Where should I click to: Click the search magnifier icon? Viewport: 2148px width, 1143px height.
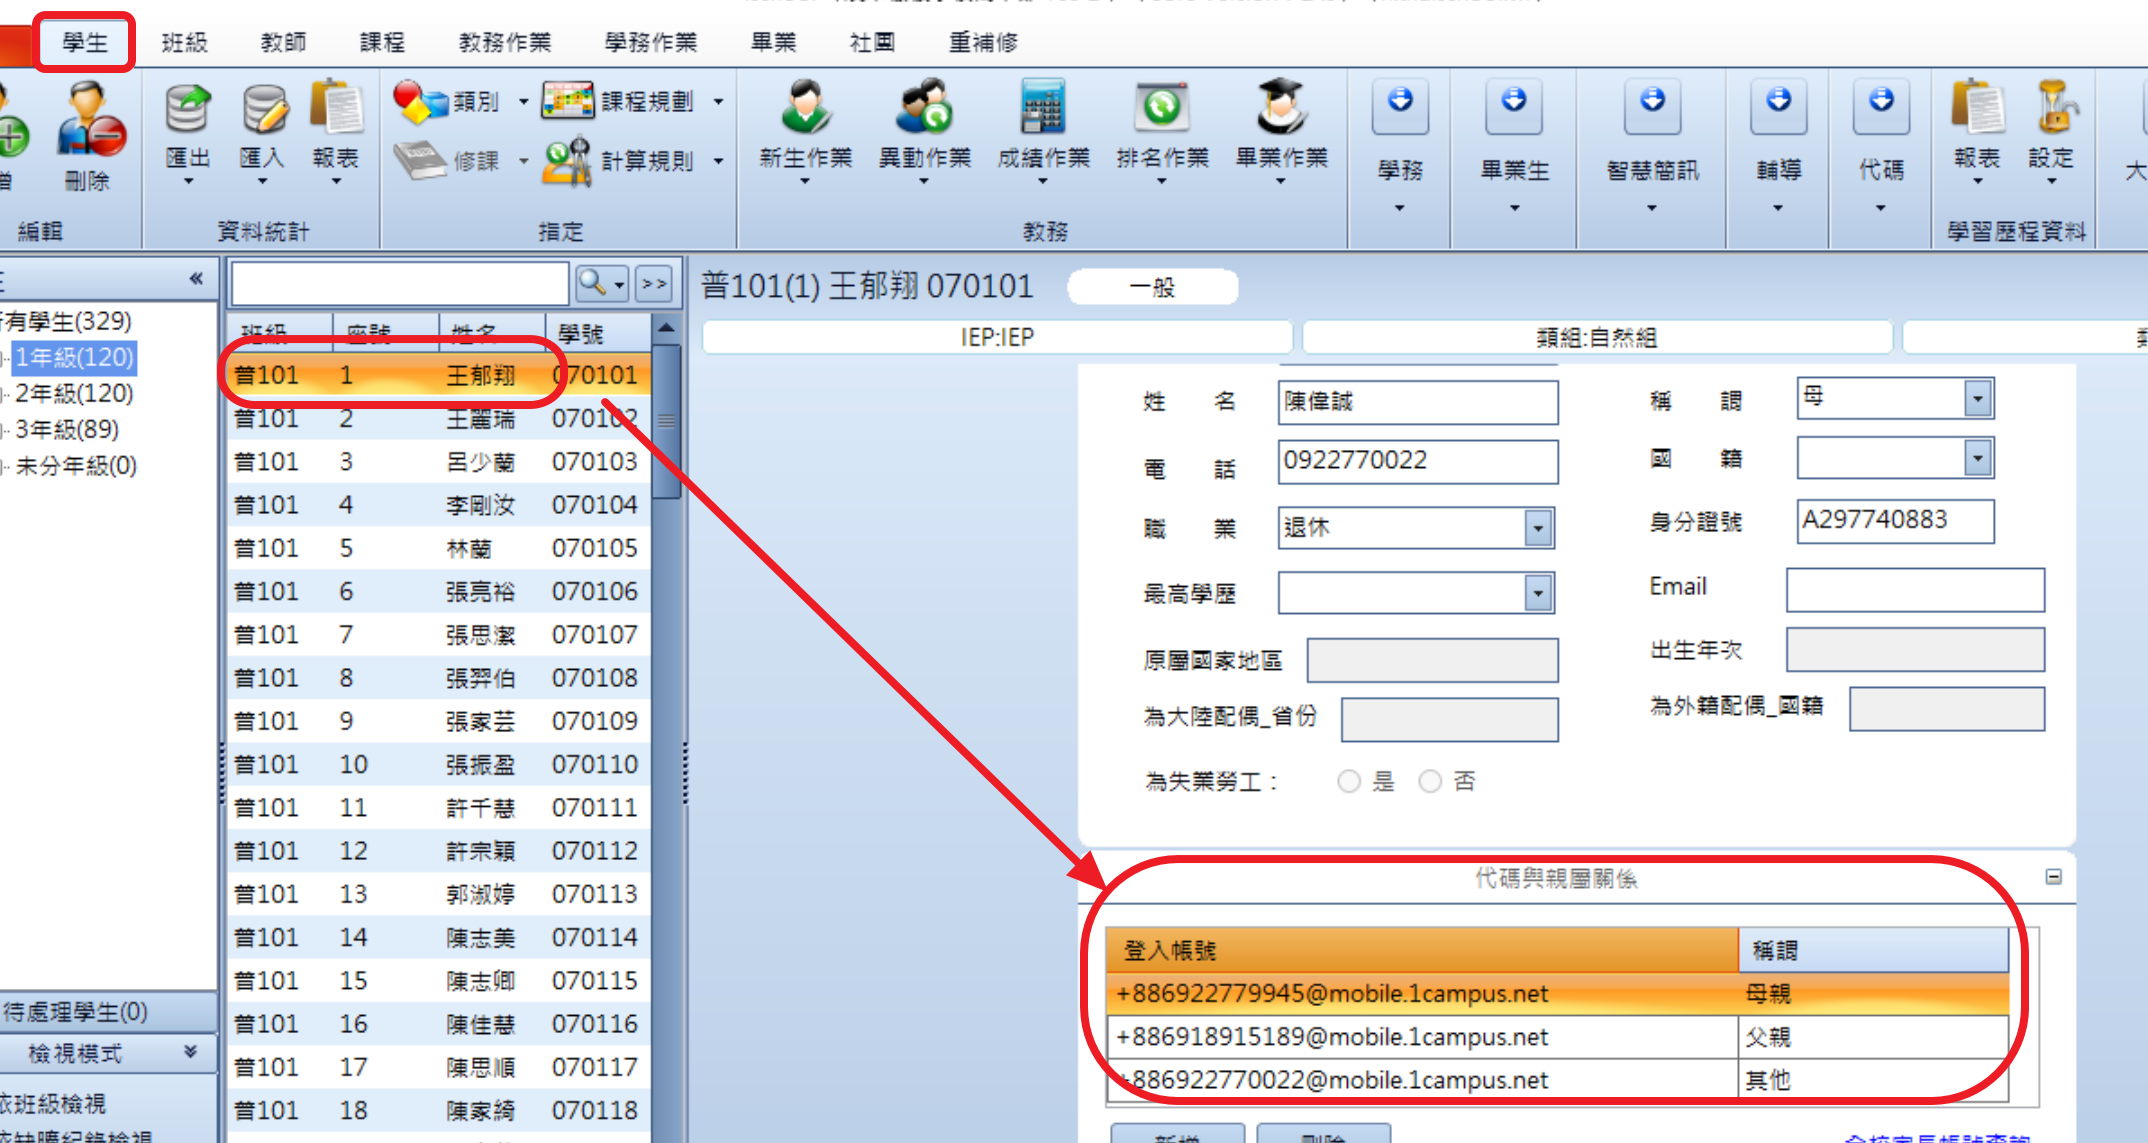[x=592, y=284]
